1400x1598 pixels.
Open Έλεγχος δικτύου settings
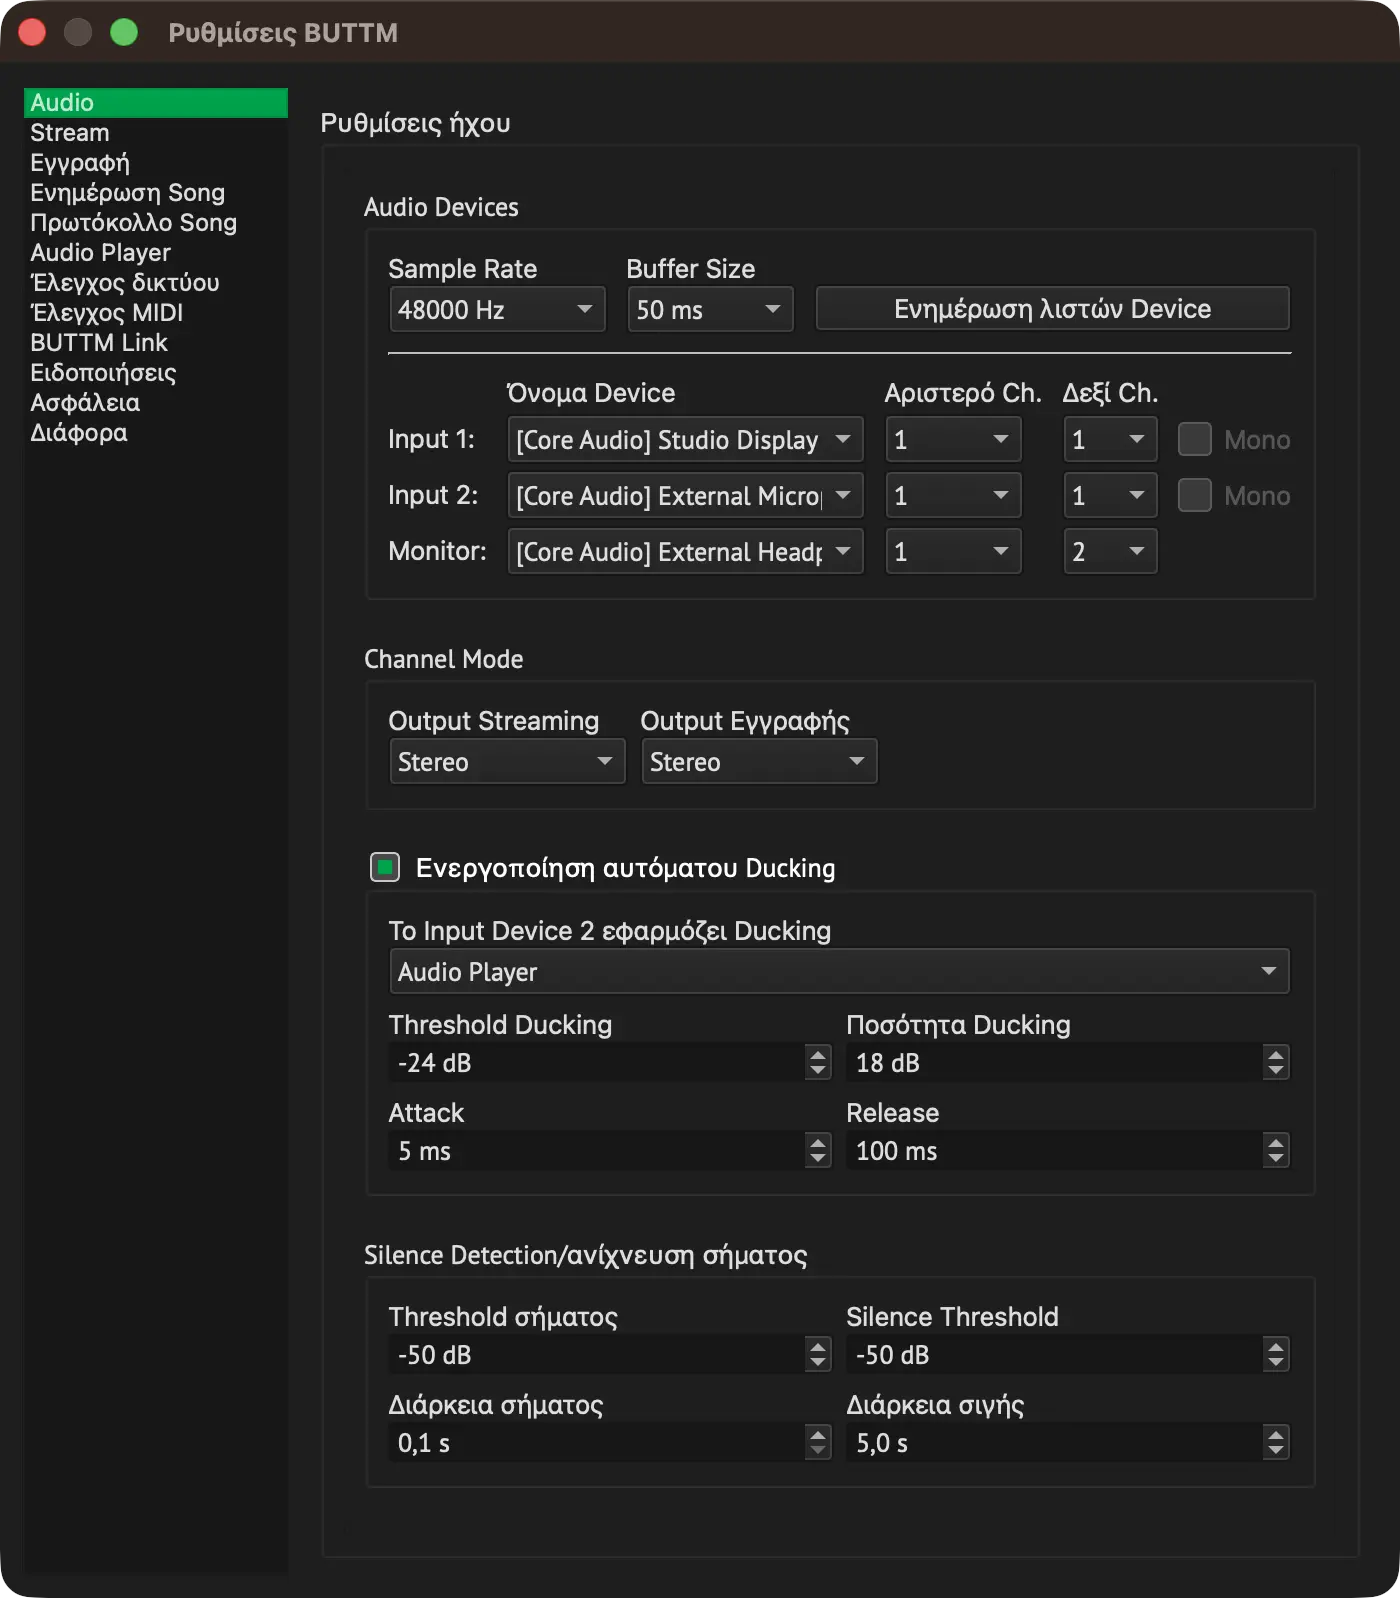[156, 283]
